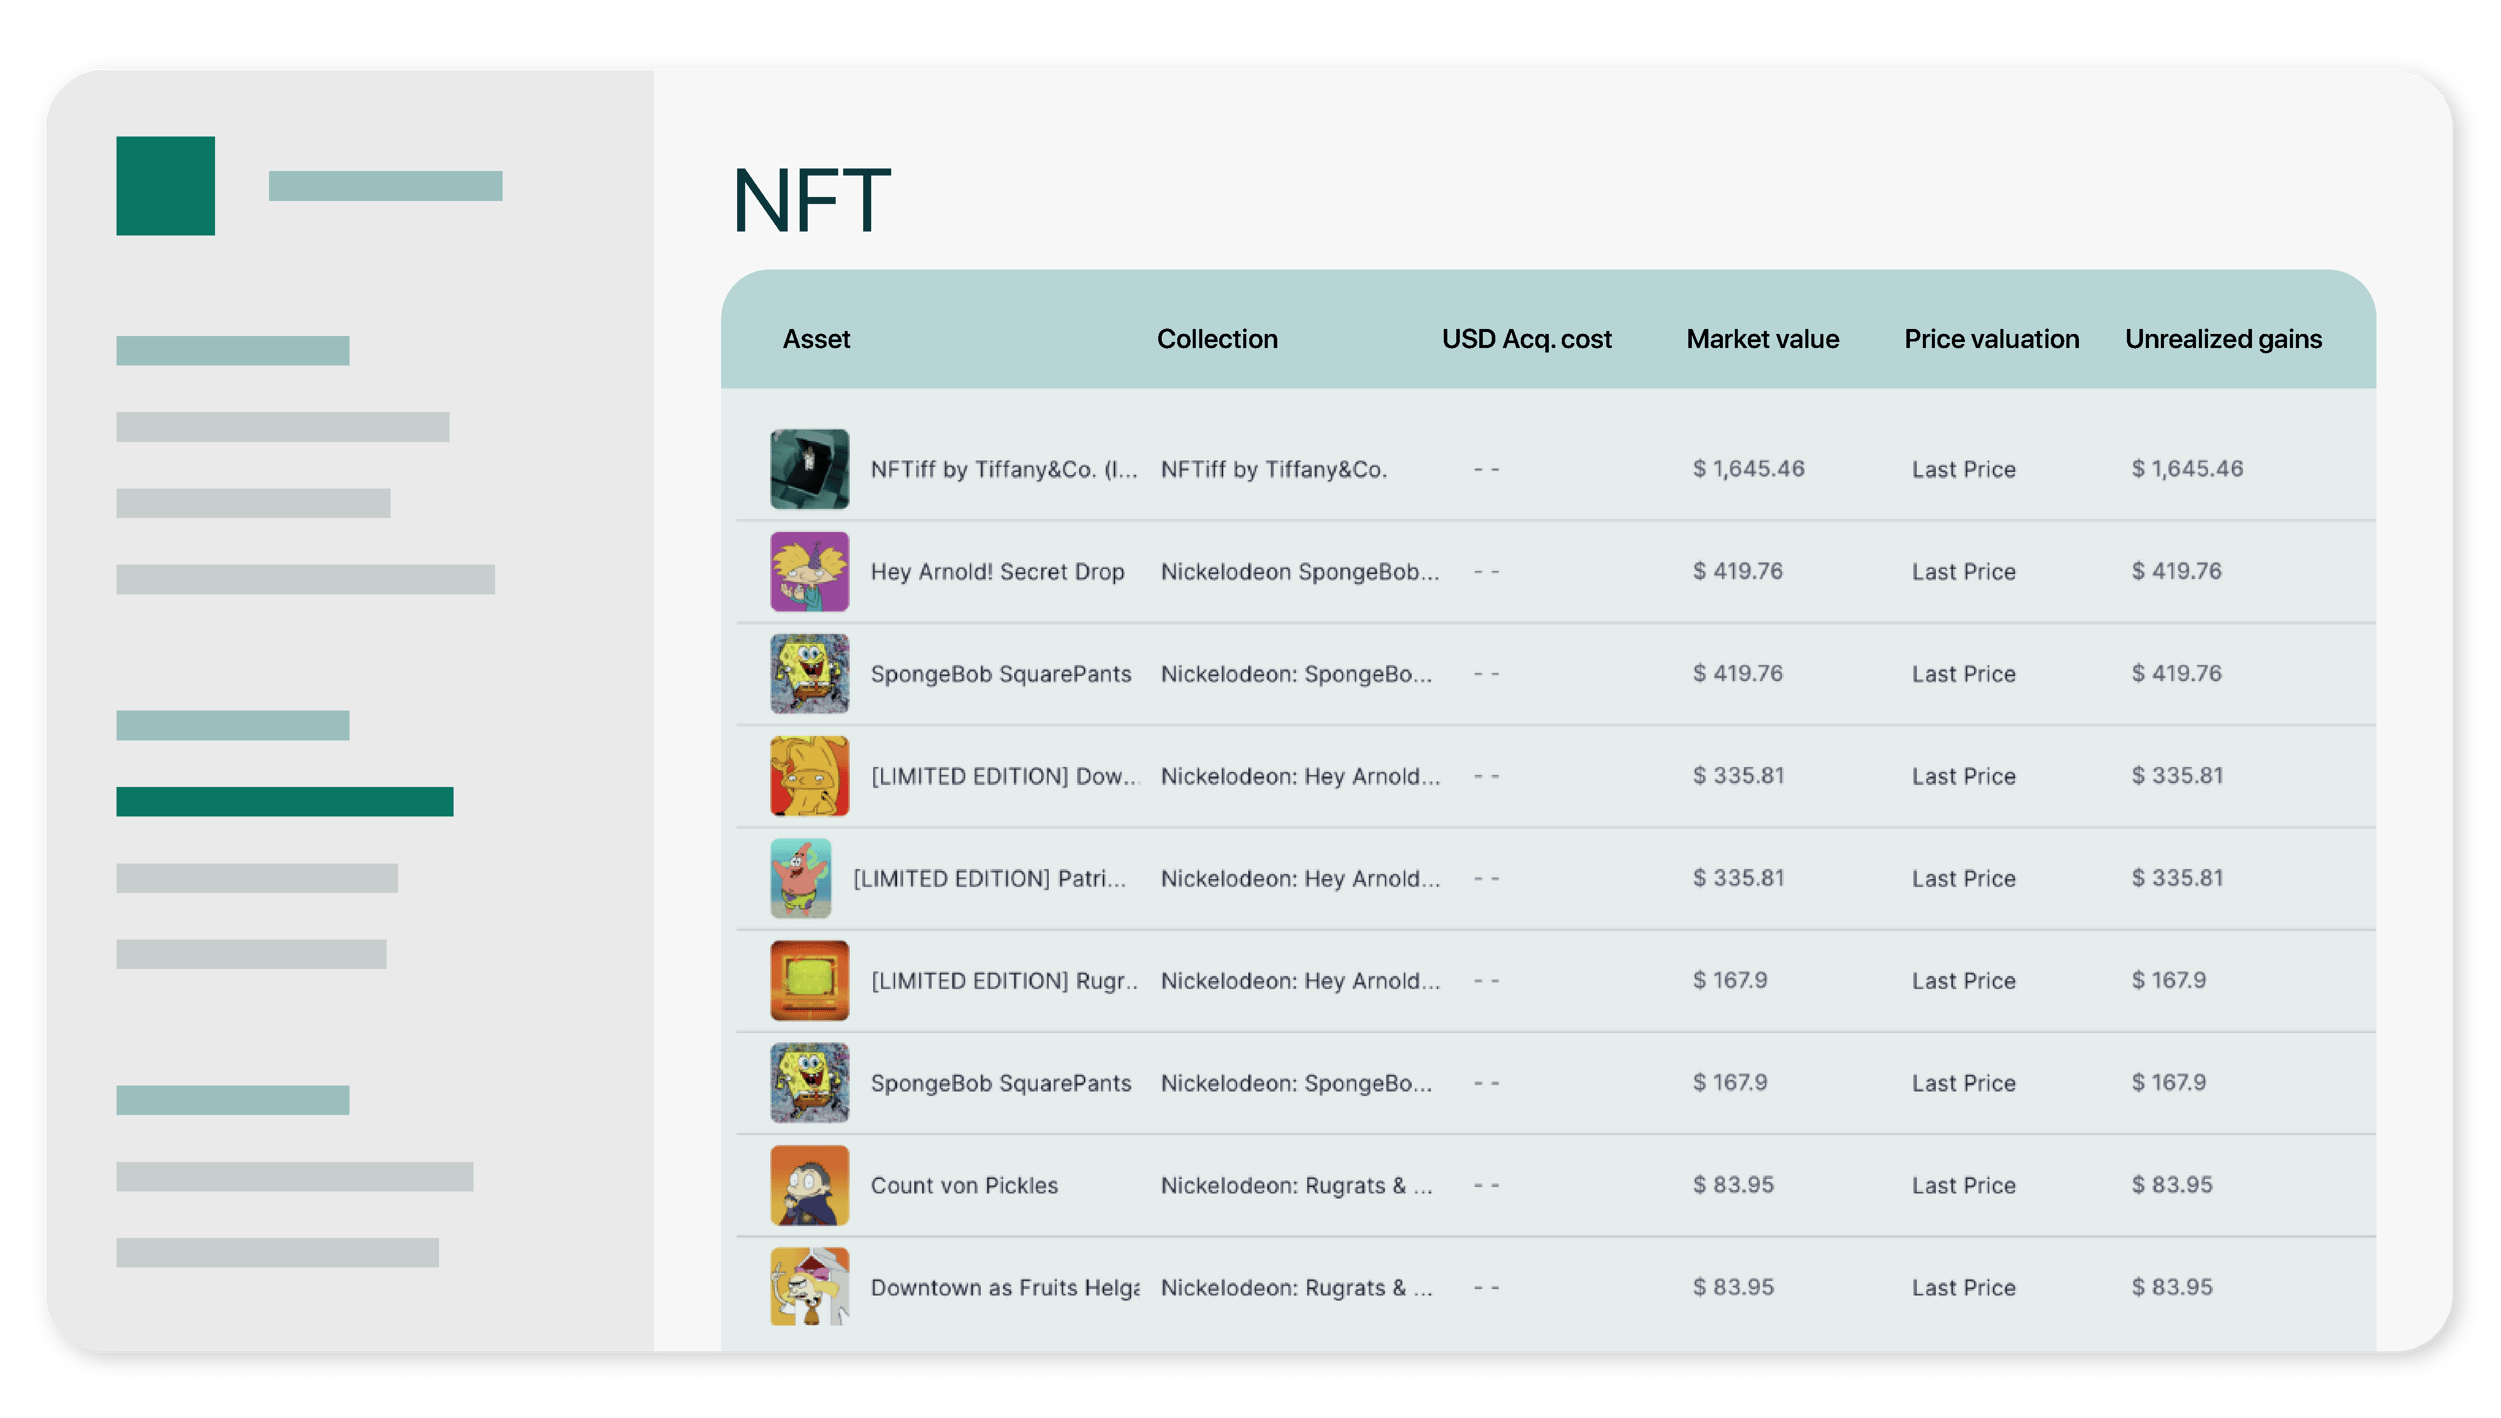Click the [LIMITED EDITION] Patri... asset name
This screenshot has width=2501, height=1418.
coord(989,878)
